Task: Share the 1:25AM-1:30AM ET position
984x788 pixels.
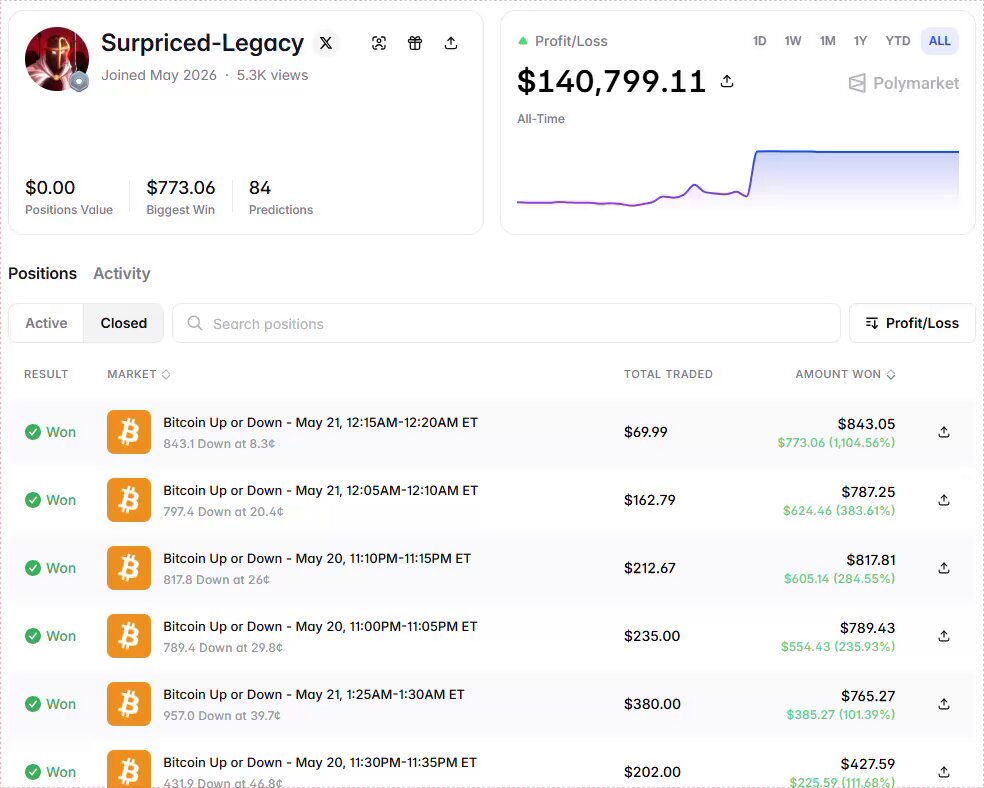Action: tap(944, 704)
